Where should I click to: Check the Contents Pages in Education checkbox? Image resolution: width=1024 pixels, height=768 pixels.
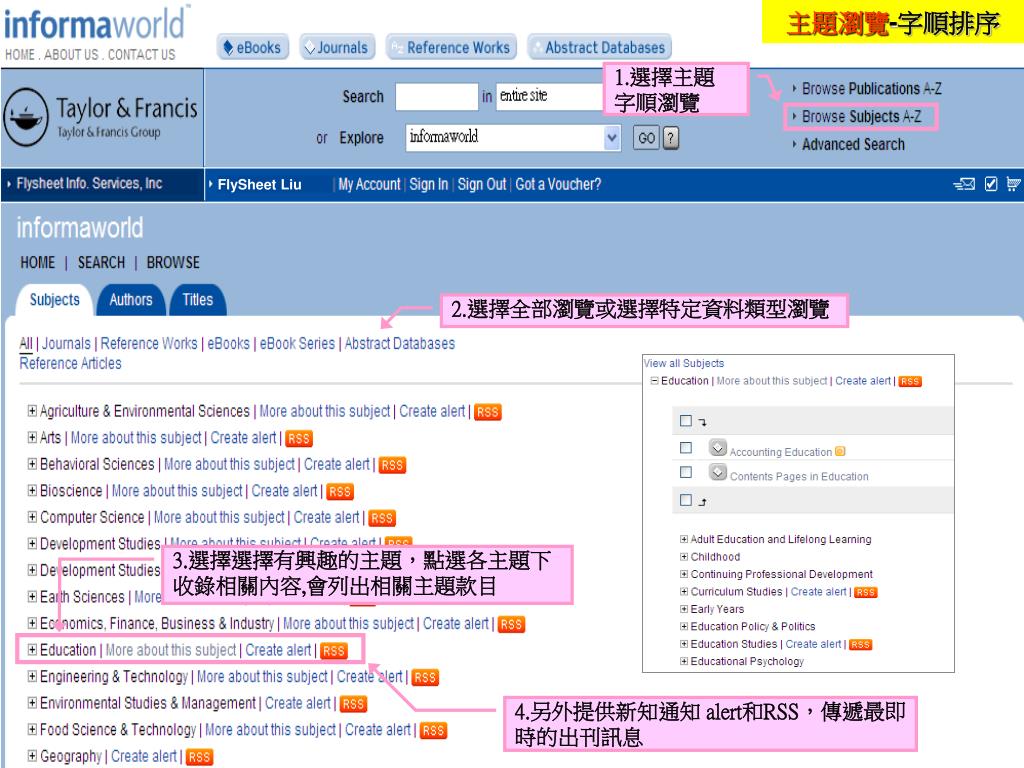[x=686, y=472]
